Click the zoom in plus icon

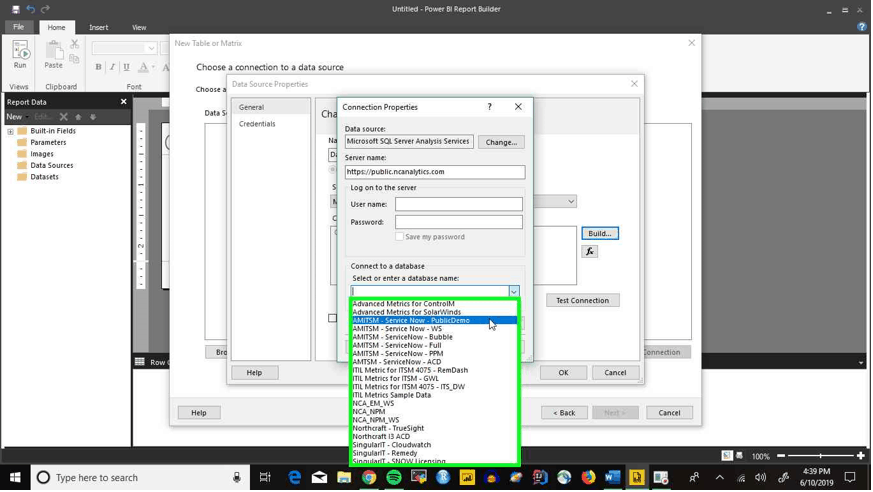click(x=861, y=456)
